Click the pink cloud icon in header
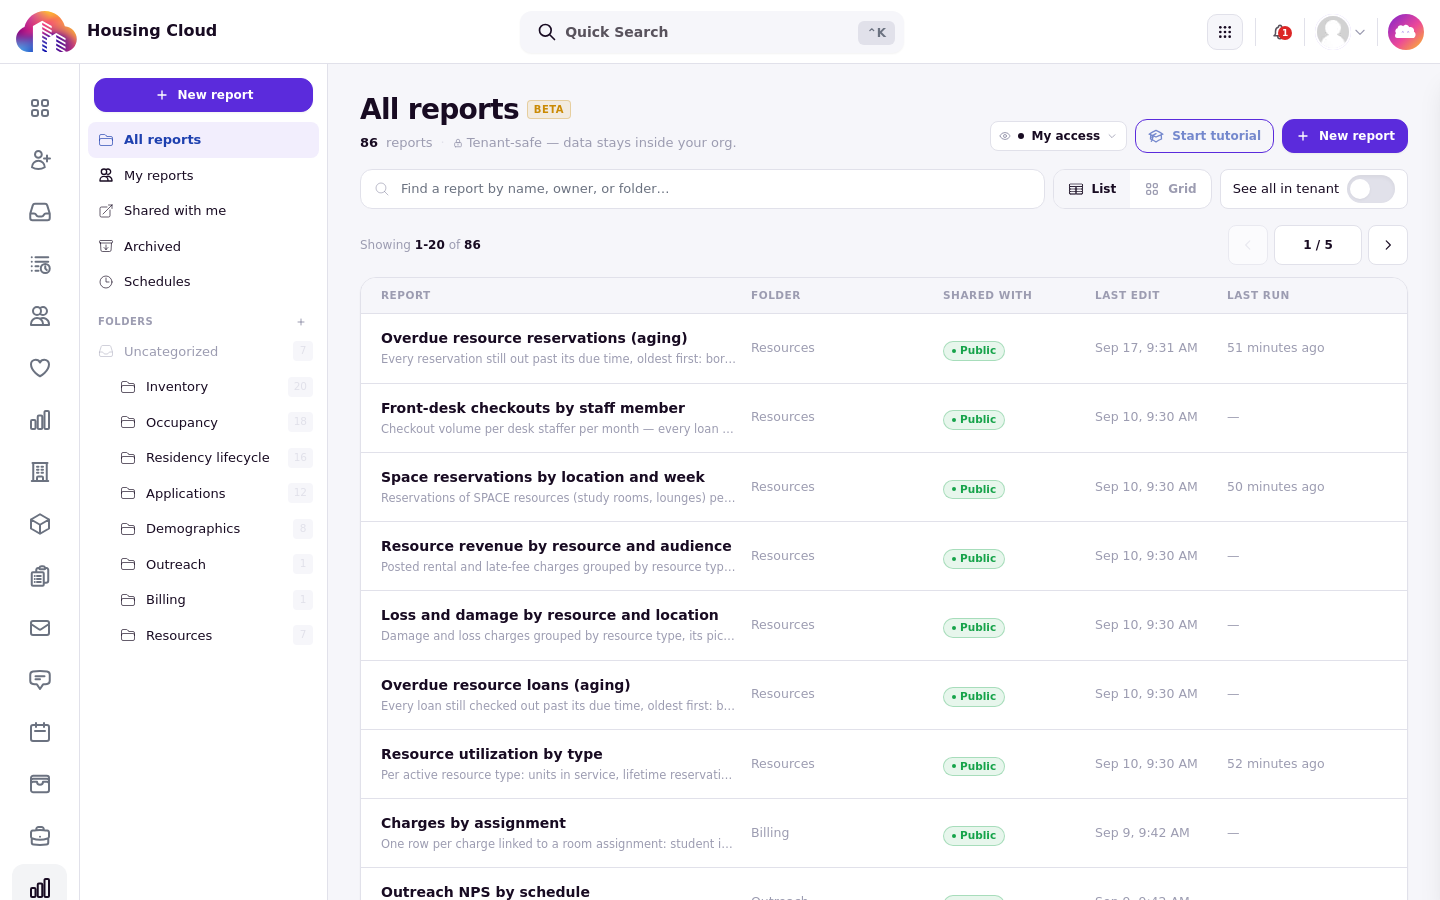 [1406, 32]
